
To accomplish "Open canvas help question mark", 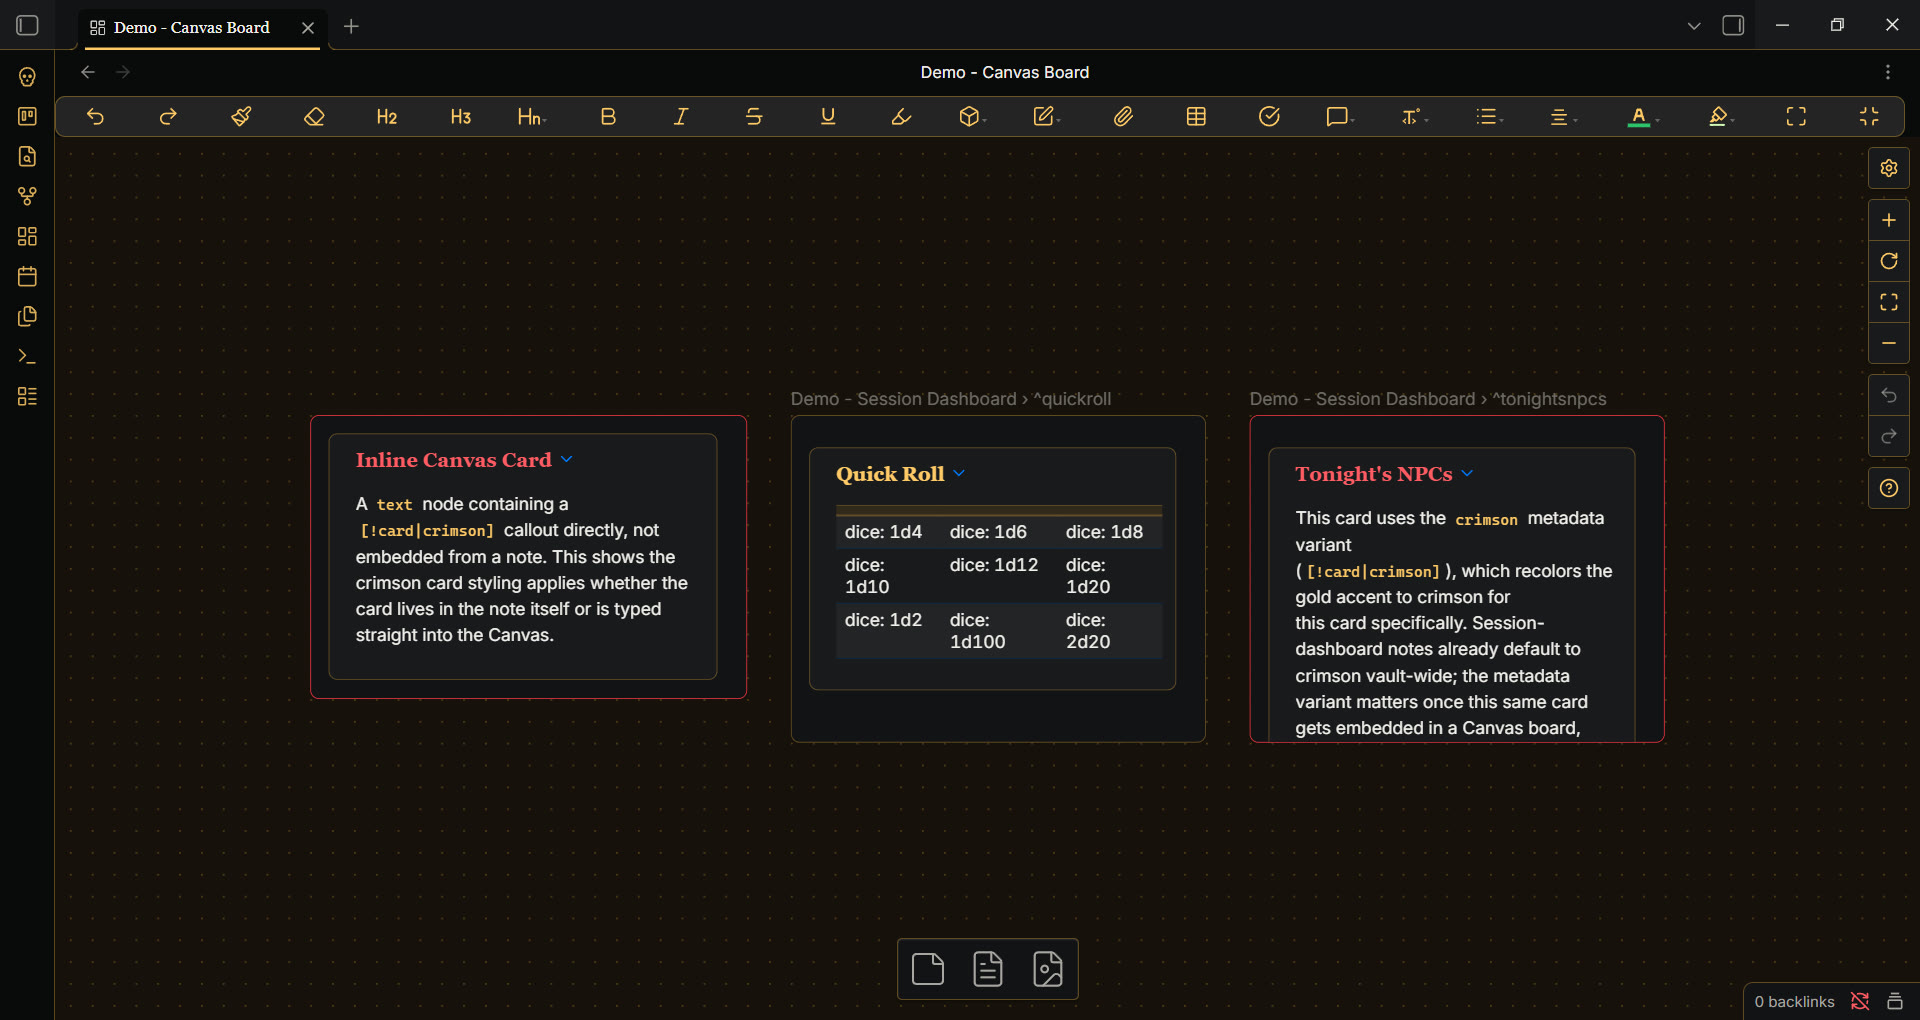I will pyautogui.click(x=1889, y=488).
